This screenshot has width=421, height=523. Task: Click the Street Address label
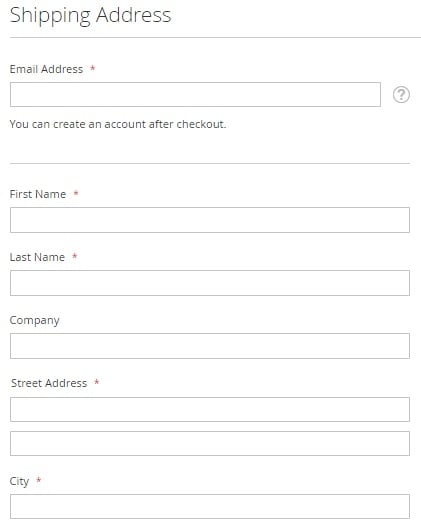coord(49,383)
